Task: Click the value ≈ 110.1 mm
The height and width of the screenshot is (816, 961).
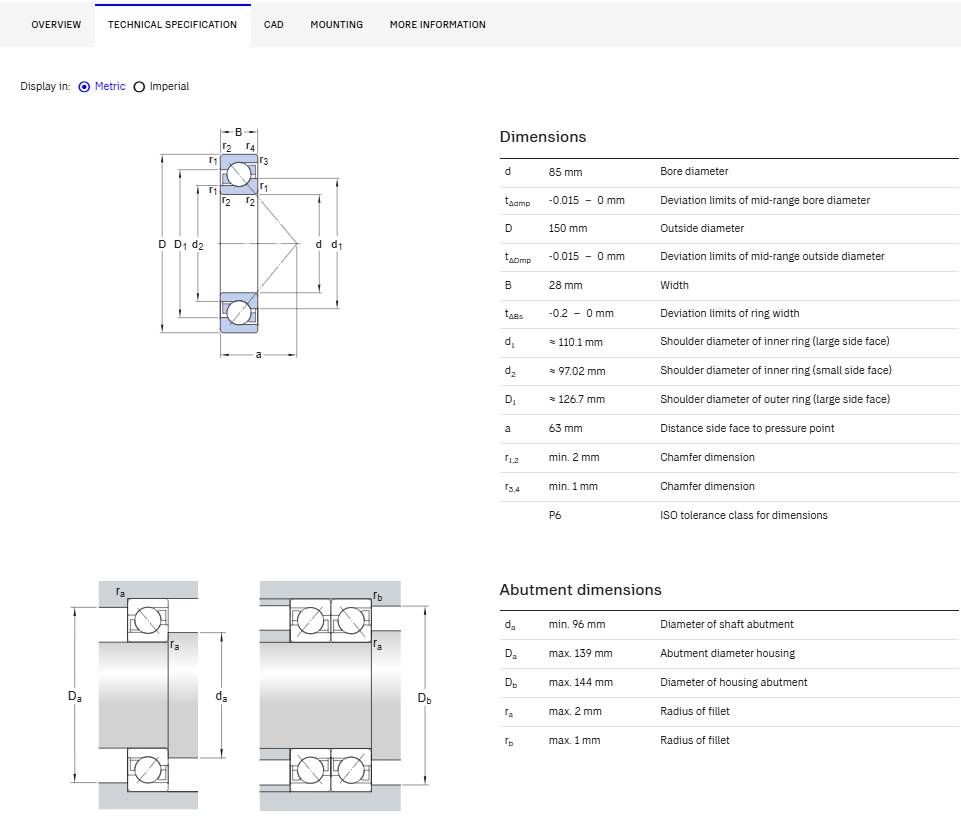Action: (x=575, y=342)
